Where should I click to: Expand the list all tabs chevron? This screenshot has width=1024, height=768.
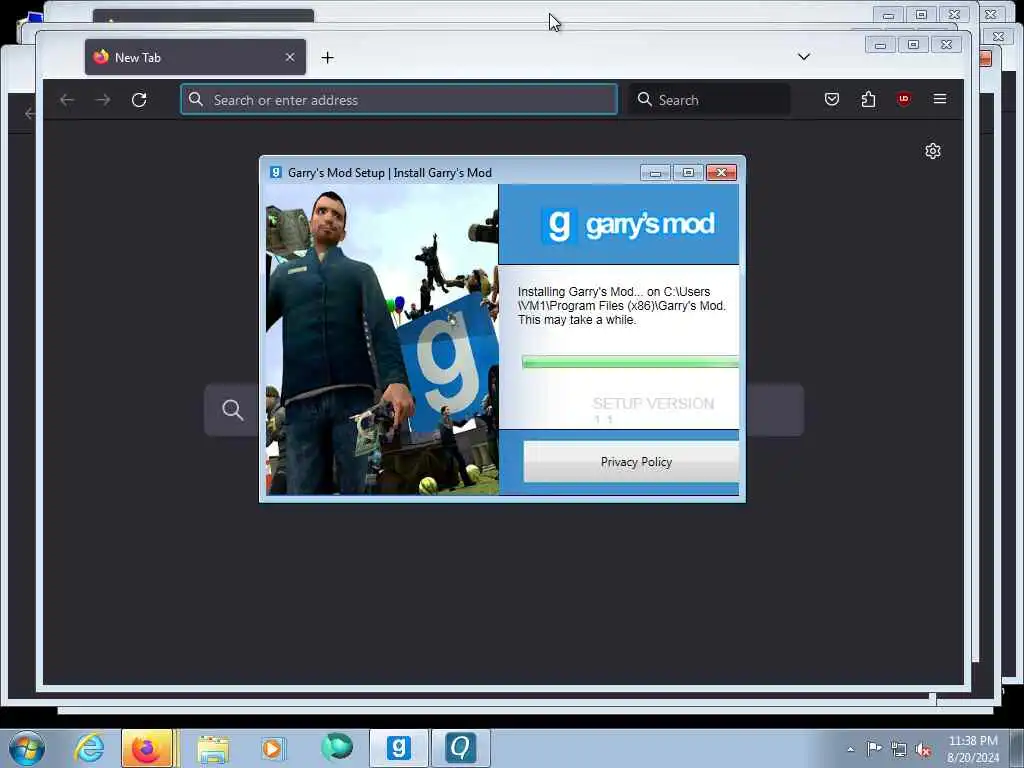[804, 57]
